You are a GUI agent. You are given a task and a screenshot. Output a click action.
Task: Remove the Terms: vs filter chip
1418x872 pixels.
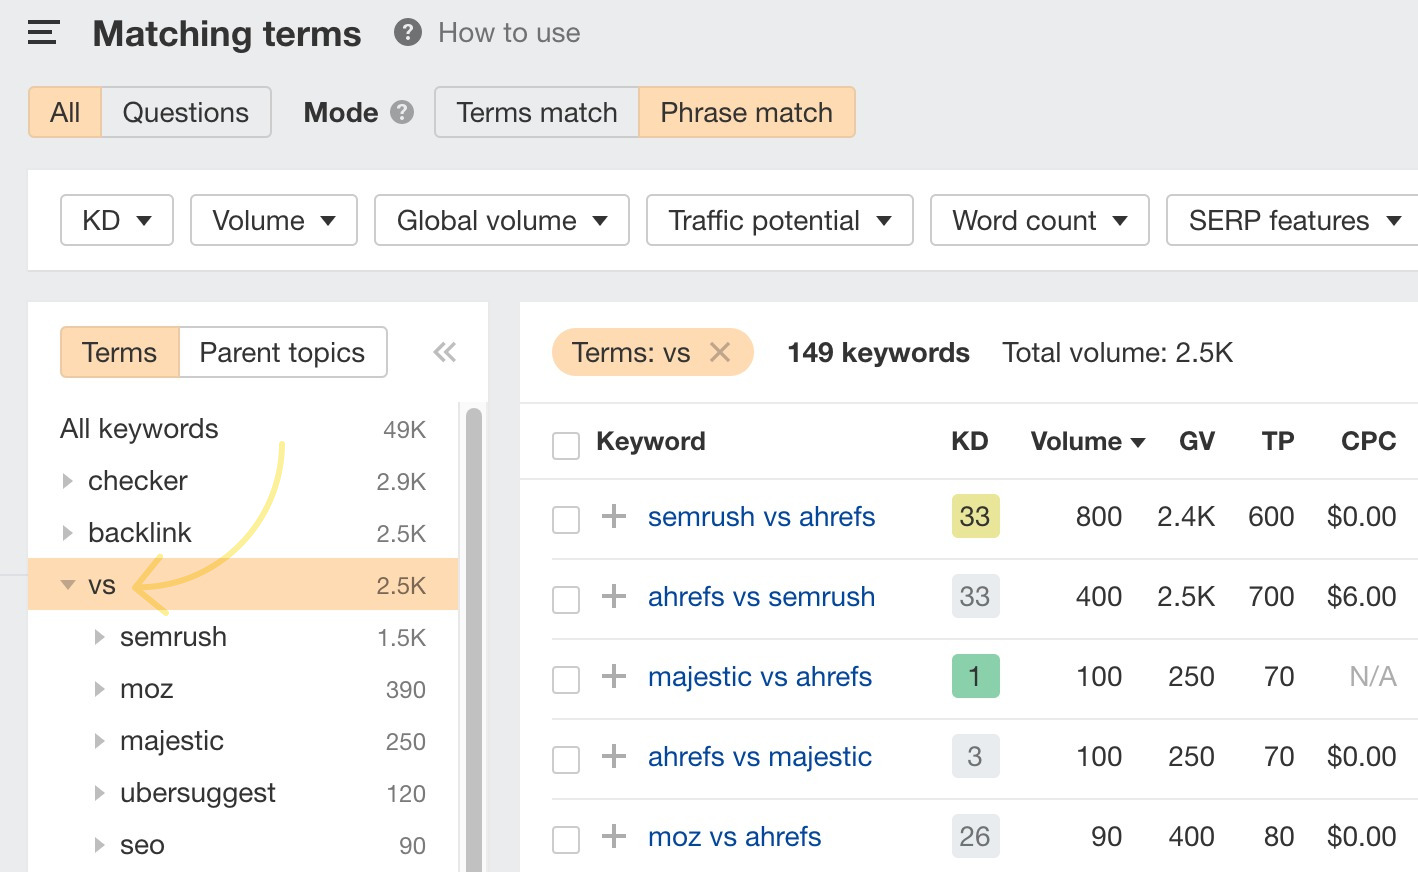pyautogui.click(x=719, y=352)
